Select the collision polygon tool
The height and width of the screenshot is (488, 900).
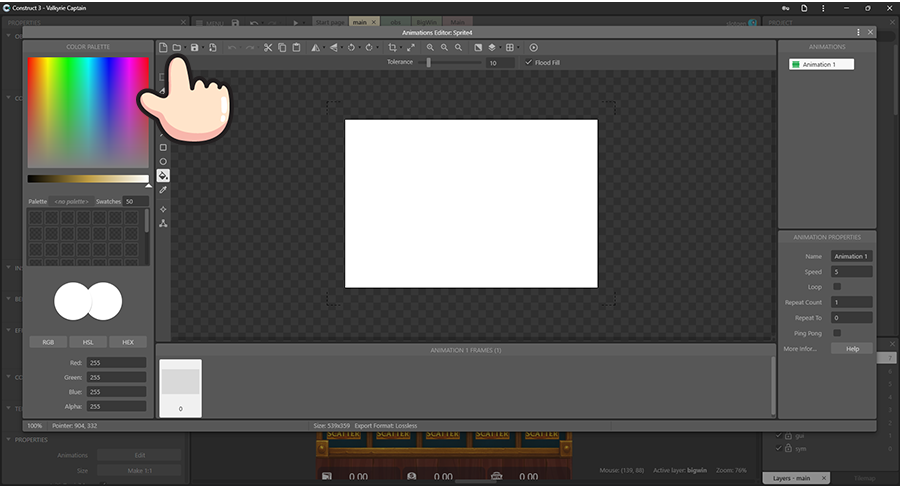pos(163,223)
